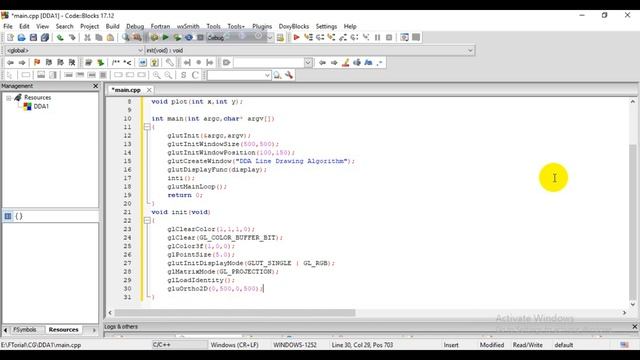Open the Debugging windows icon

click(x=404, y=38)
